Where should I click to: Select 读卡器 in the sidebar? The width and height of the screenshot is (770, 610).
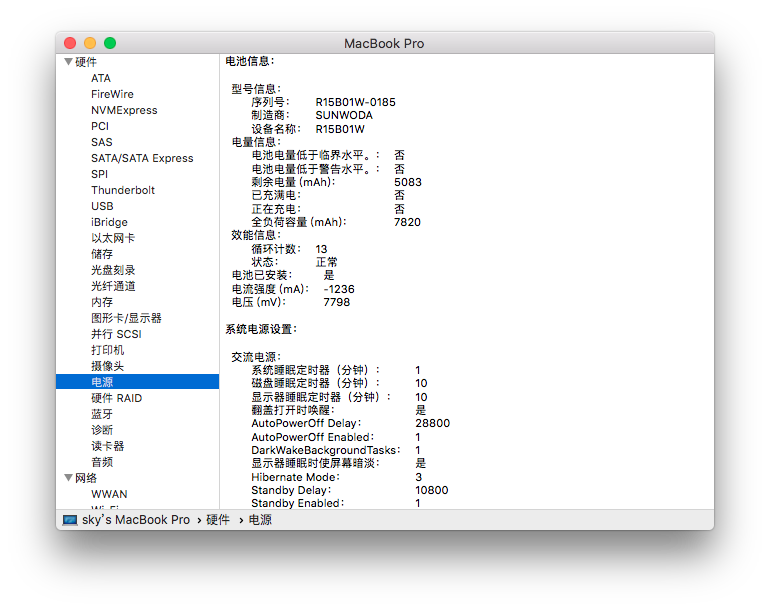click(108, 446)
